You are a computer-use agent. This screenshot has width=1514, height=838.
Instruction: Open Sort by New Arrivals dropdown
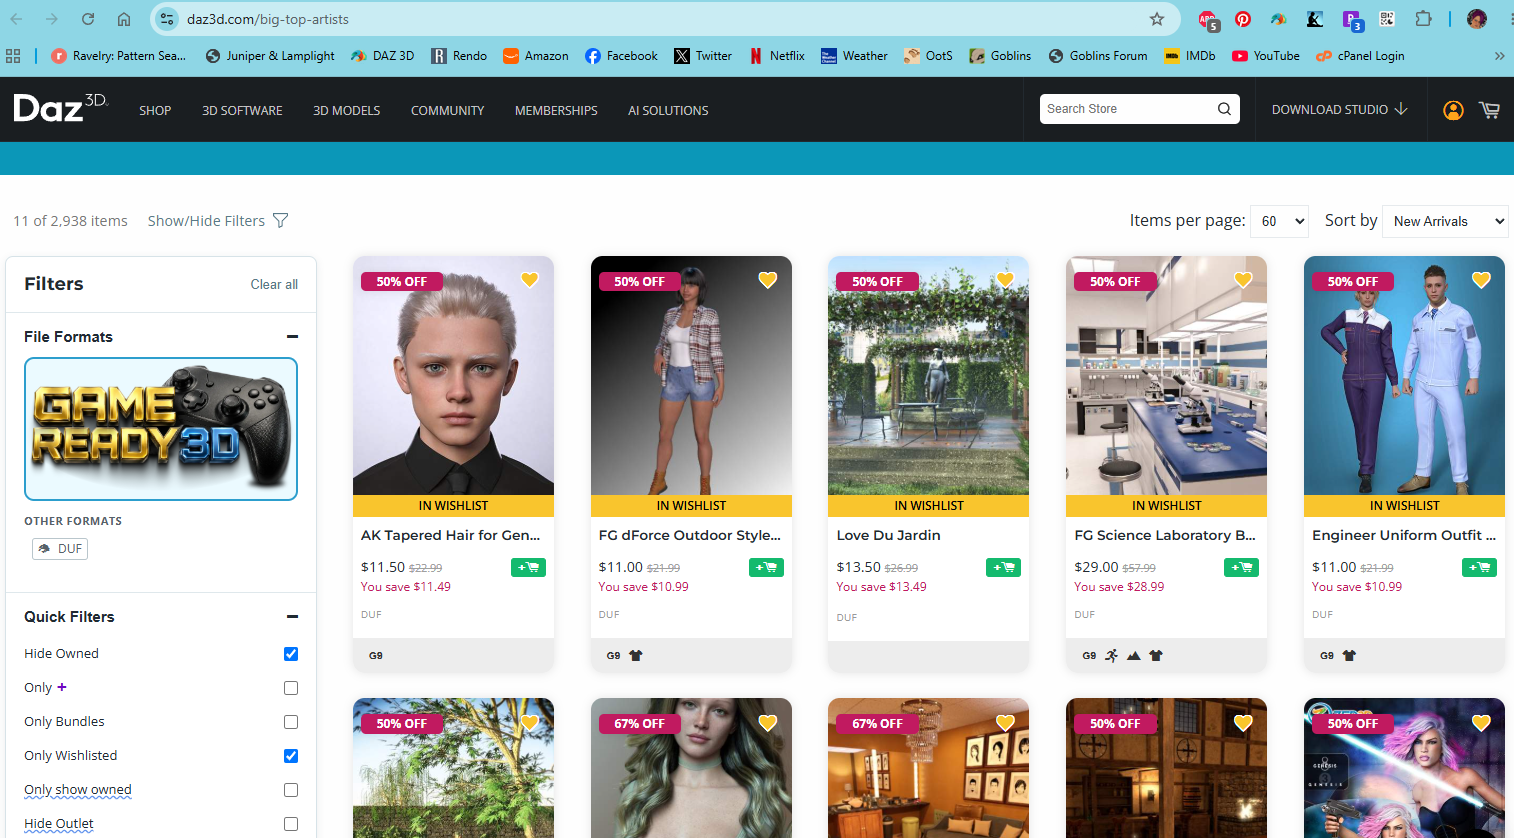pos(1445,221)
